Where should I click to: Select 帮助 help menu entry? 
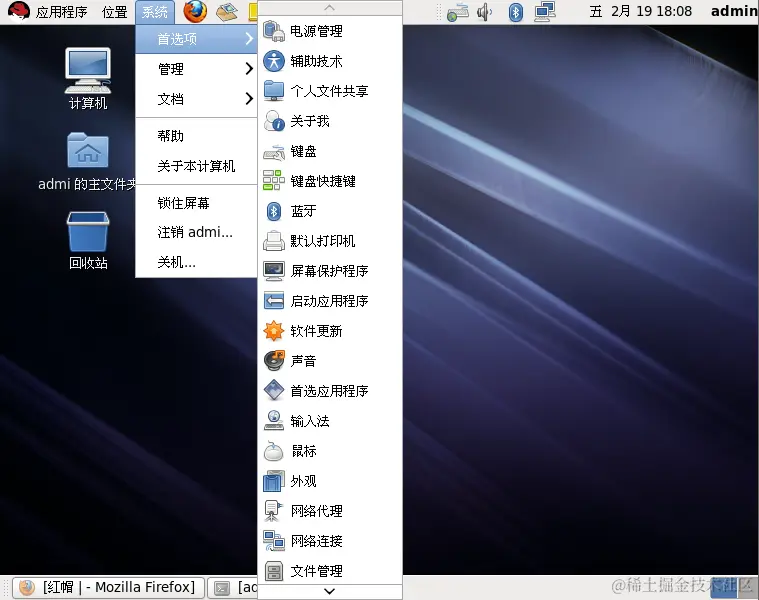pyautogui.click(x=196, y=136)
